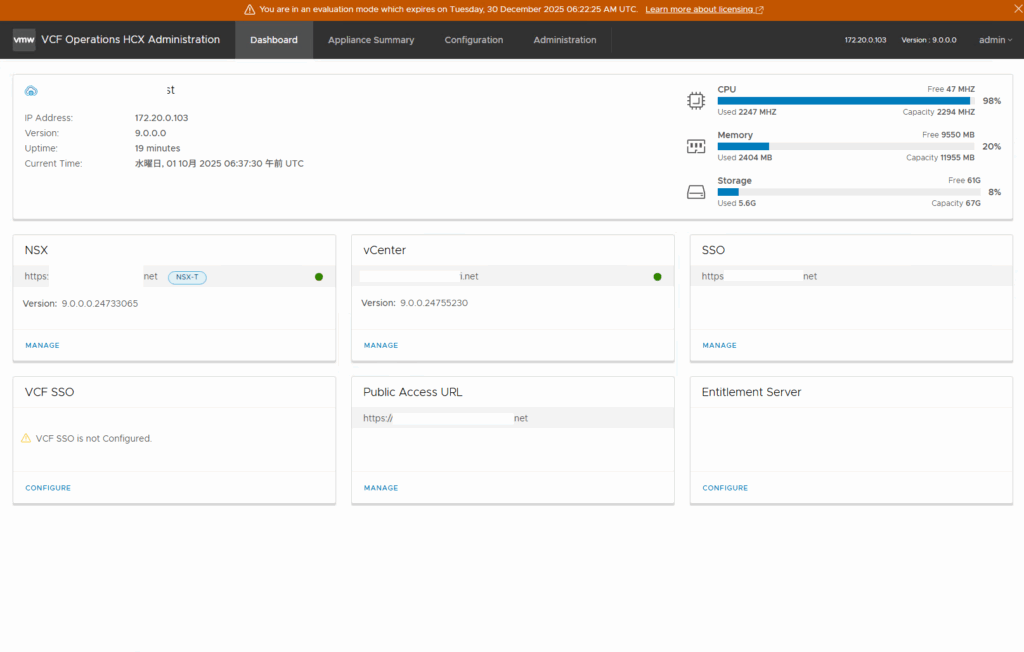The image size is (1024, 652).
Task: Click the NSX green status indicator
Action: (x=319, y=277)
